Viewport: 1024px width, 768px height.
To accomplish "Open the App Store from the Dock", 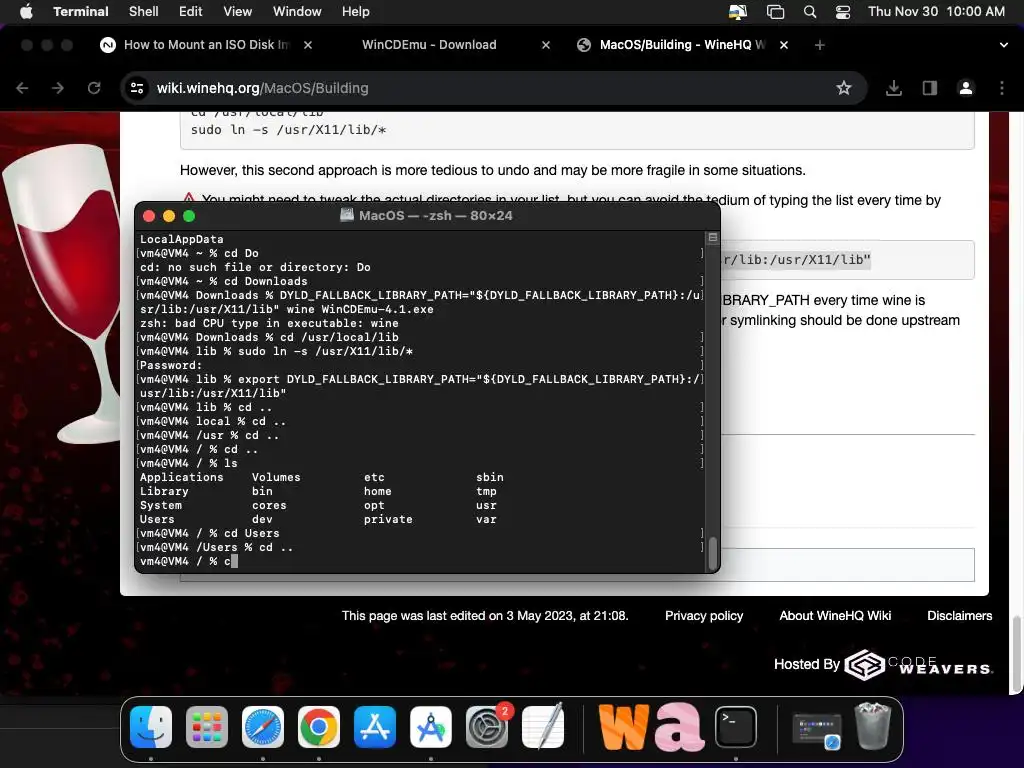I will [375, 727].
